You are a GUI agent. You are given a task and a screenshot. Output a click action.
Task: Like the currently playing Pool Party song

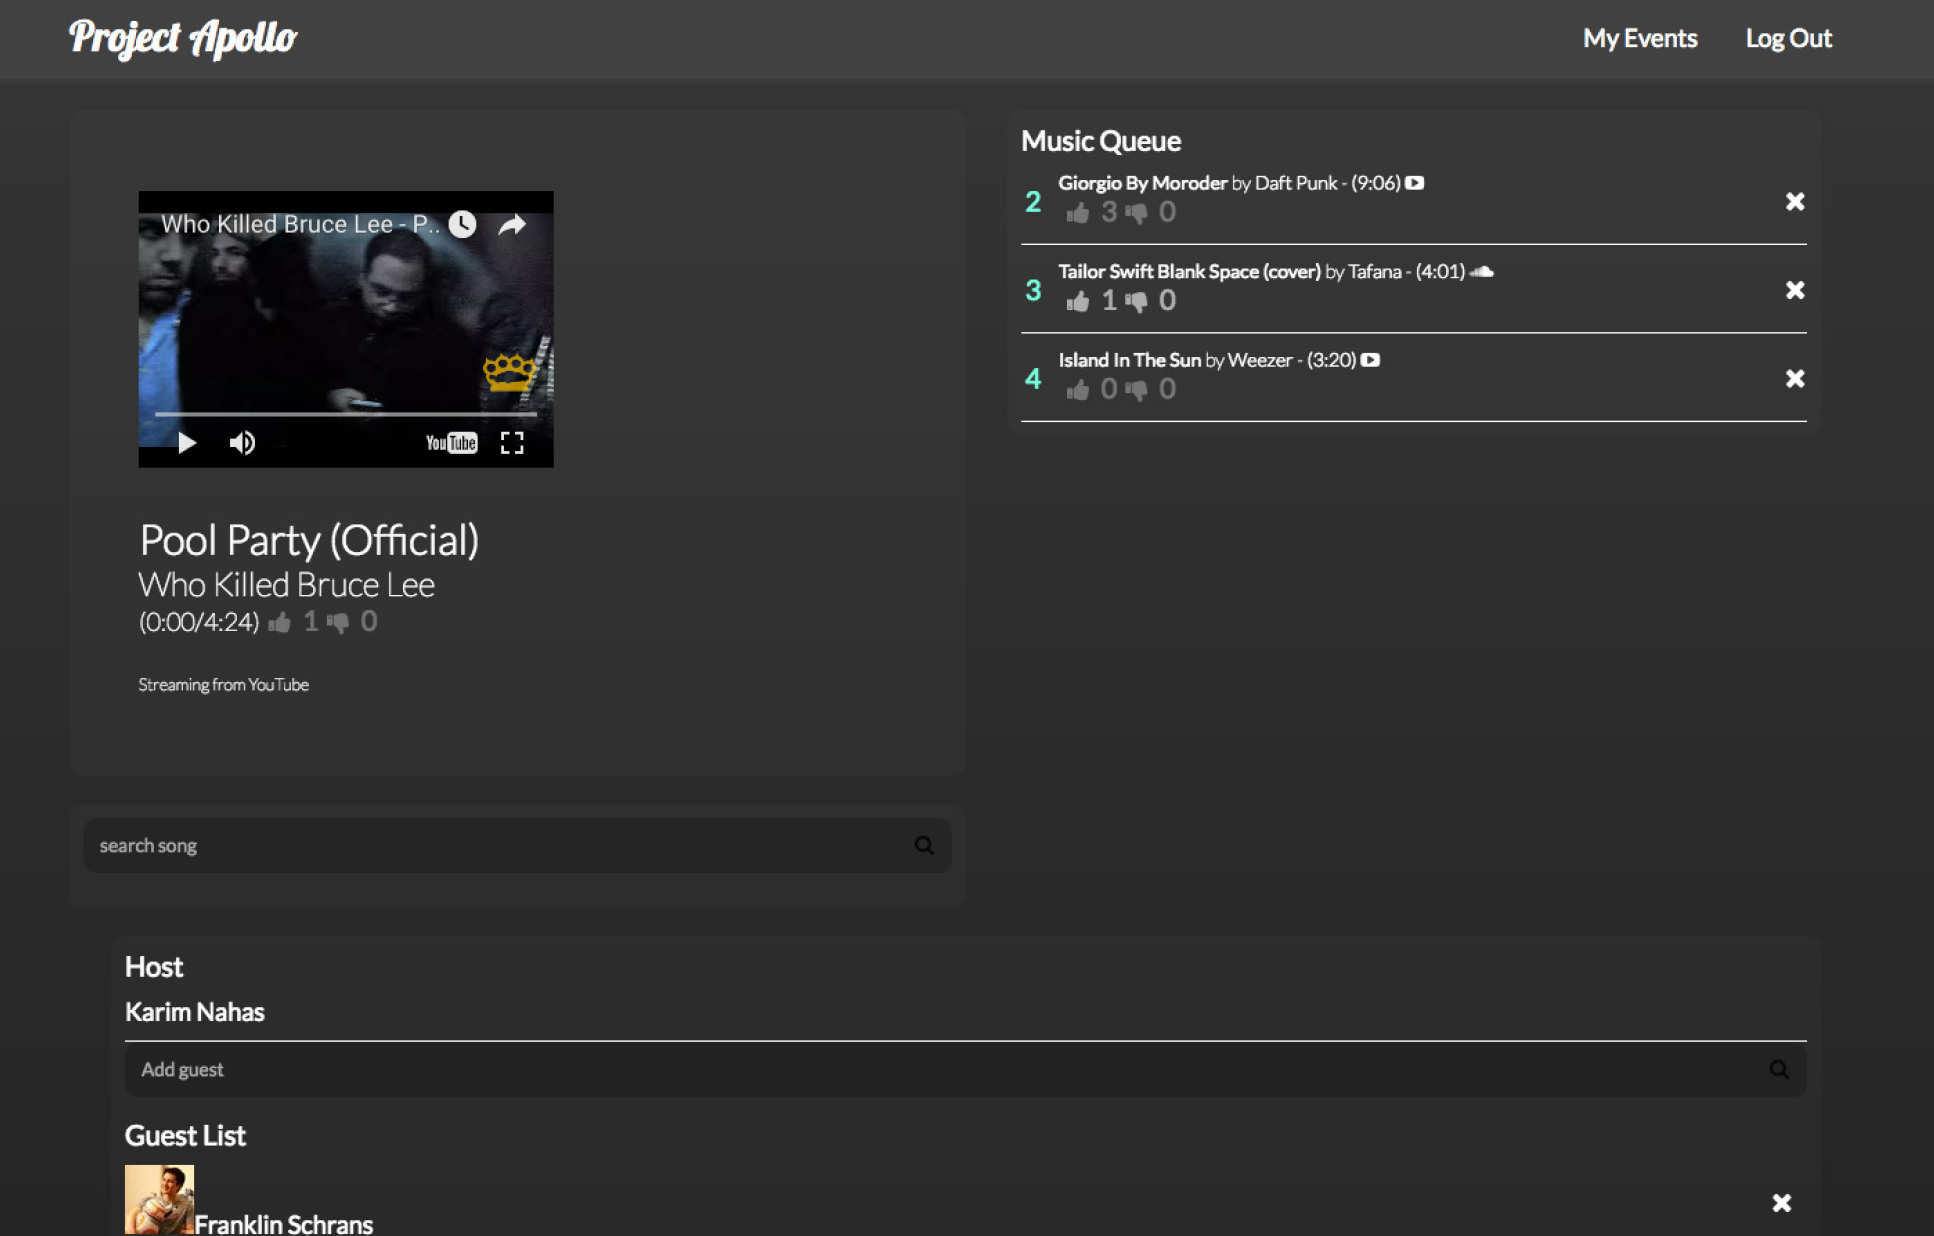click(280, 623)
